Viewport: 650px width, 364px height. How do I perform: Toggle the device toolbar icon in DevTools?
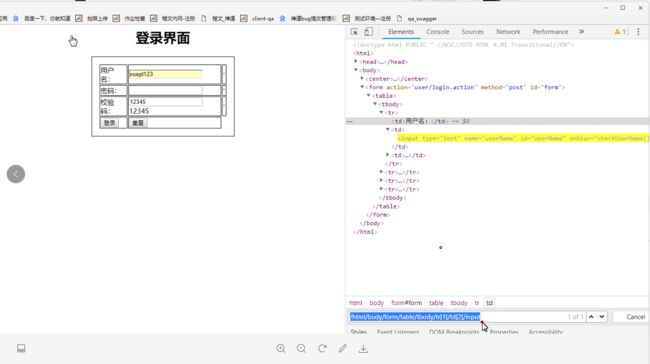[368, 32]
